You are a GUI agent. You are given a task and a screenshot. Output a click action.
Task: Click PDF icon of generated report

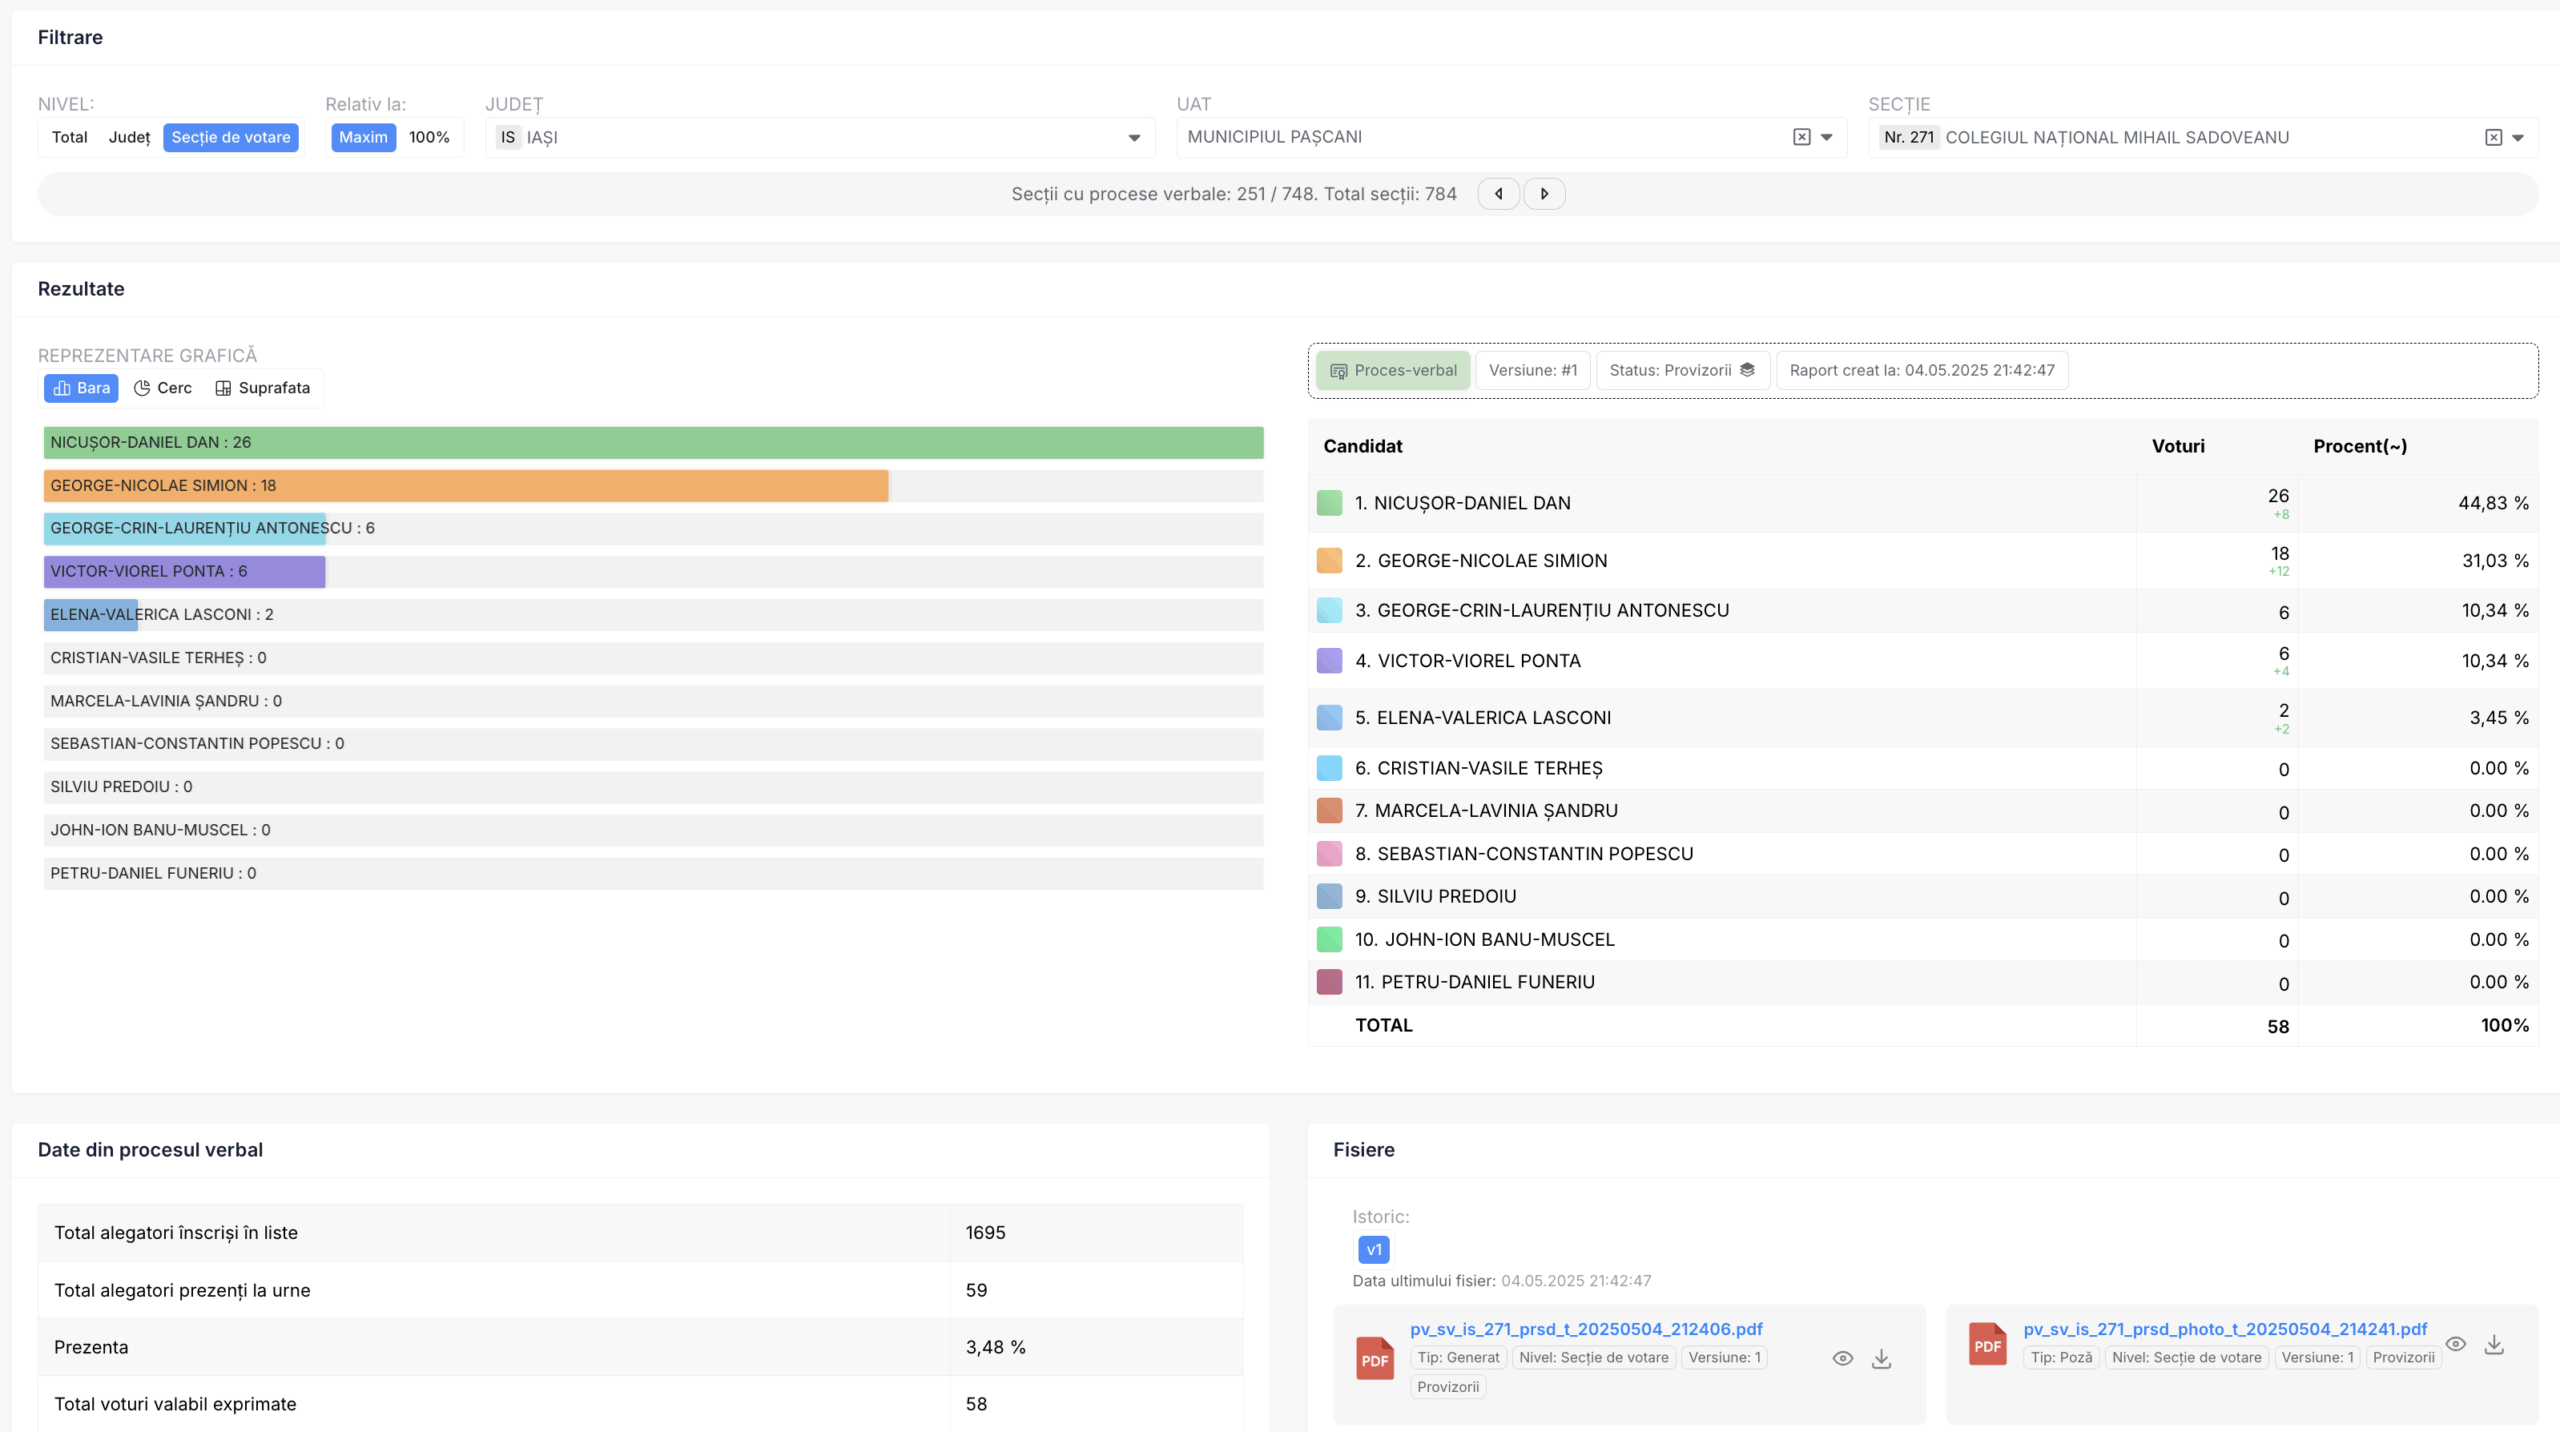[1375, 1359]
